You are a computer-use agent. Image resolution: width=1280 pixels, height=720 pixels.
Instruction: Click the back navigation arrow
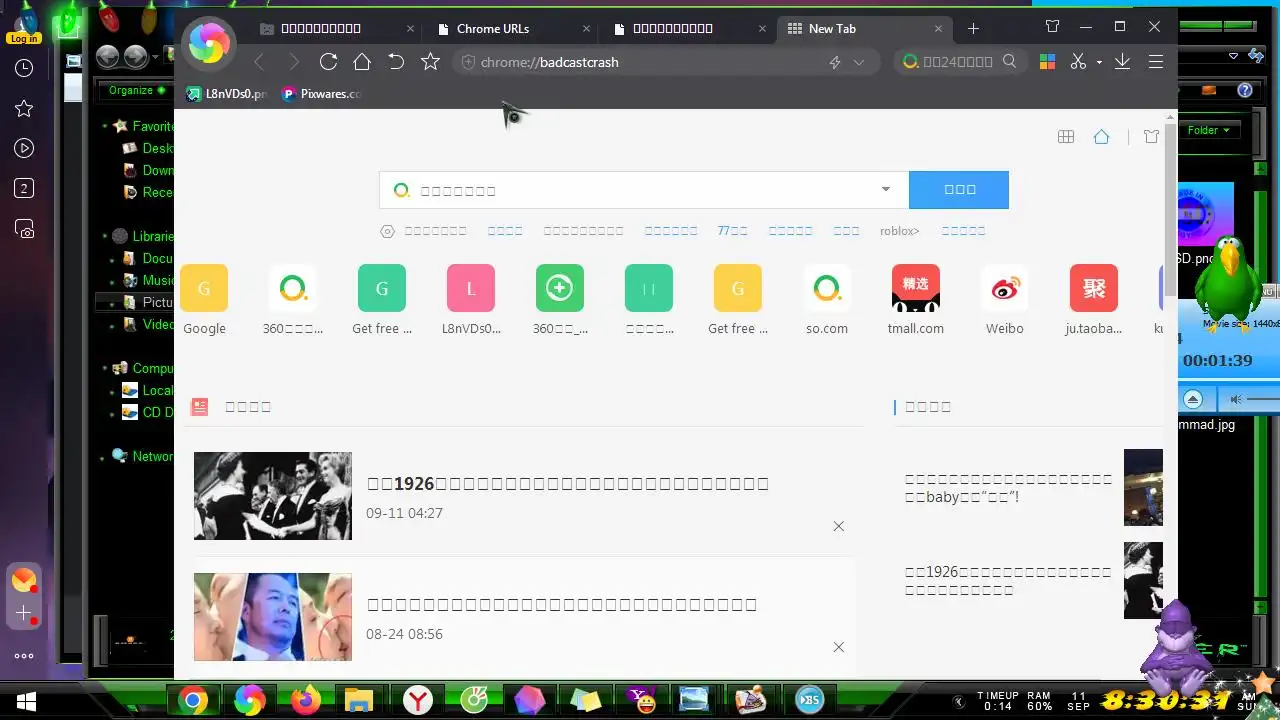tap(259, 62)
